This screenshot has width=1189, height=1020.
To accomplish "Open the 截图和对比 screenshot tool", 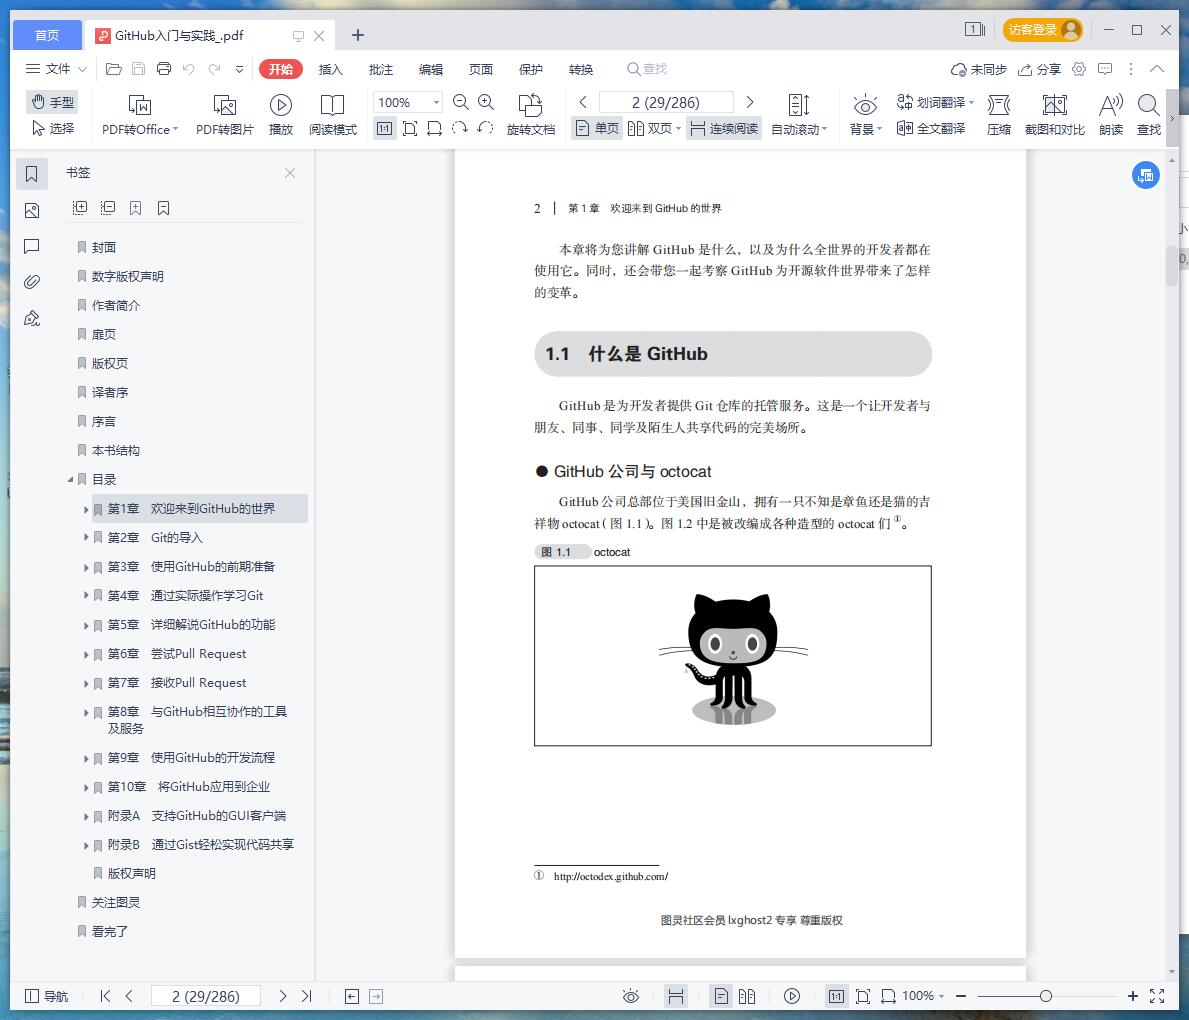I will click(1054, 115).
